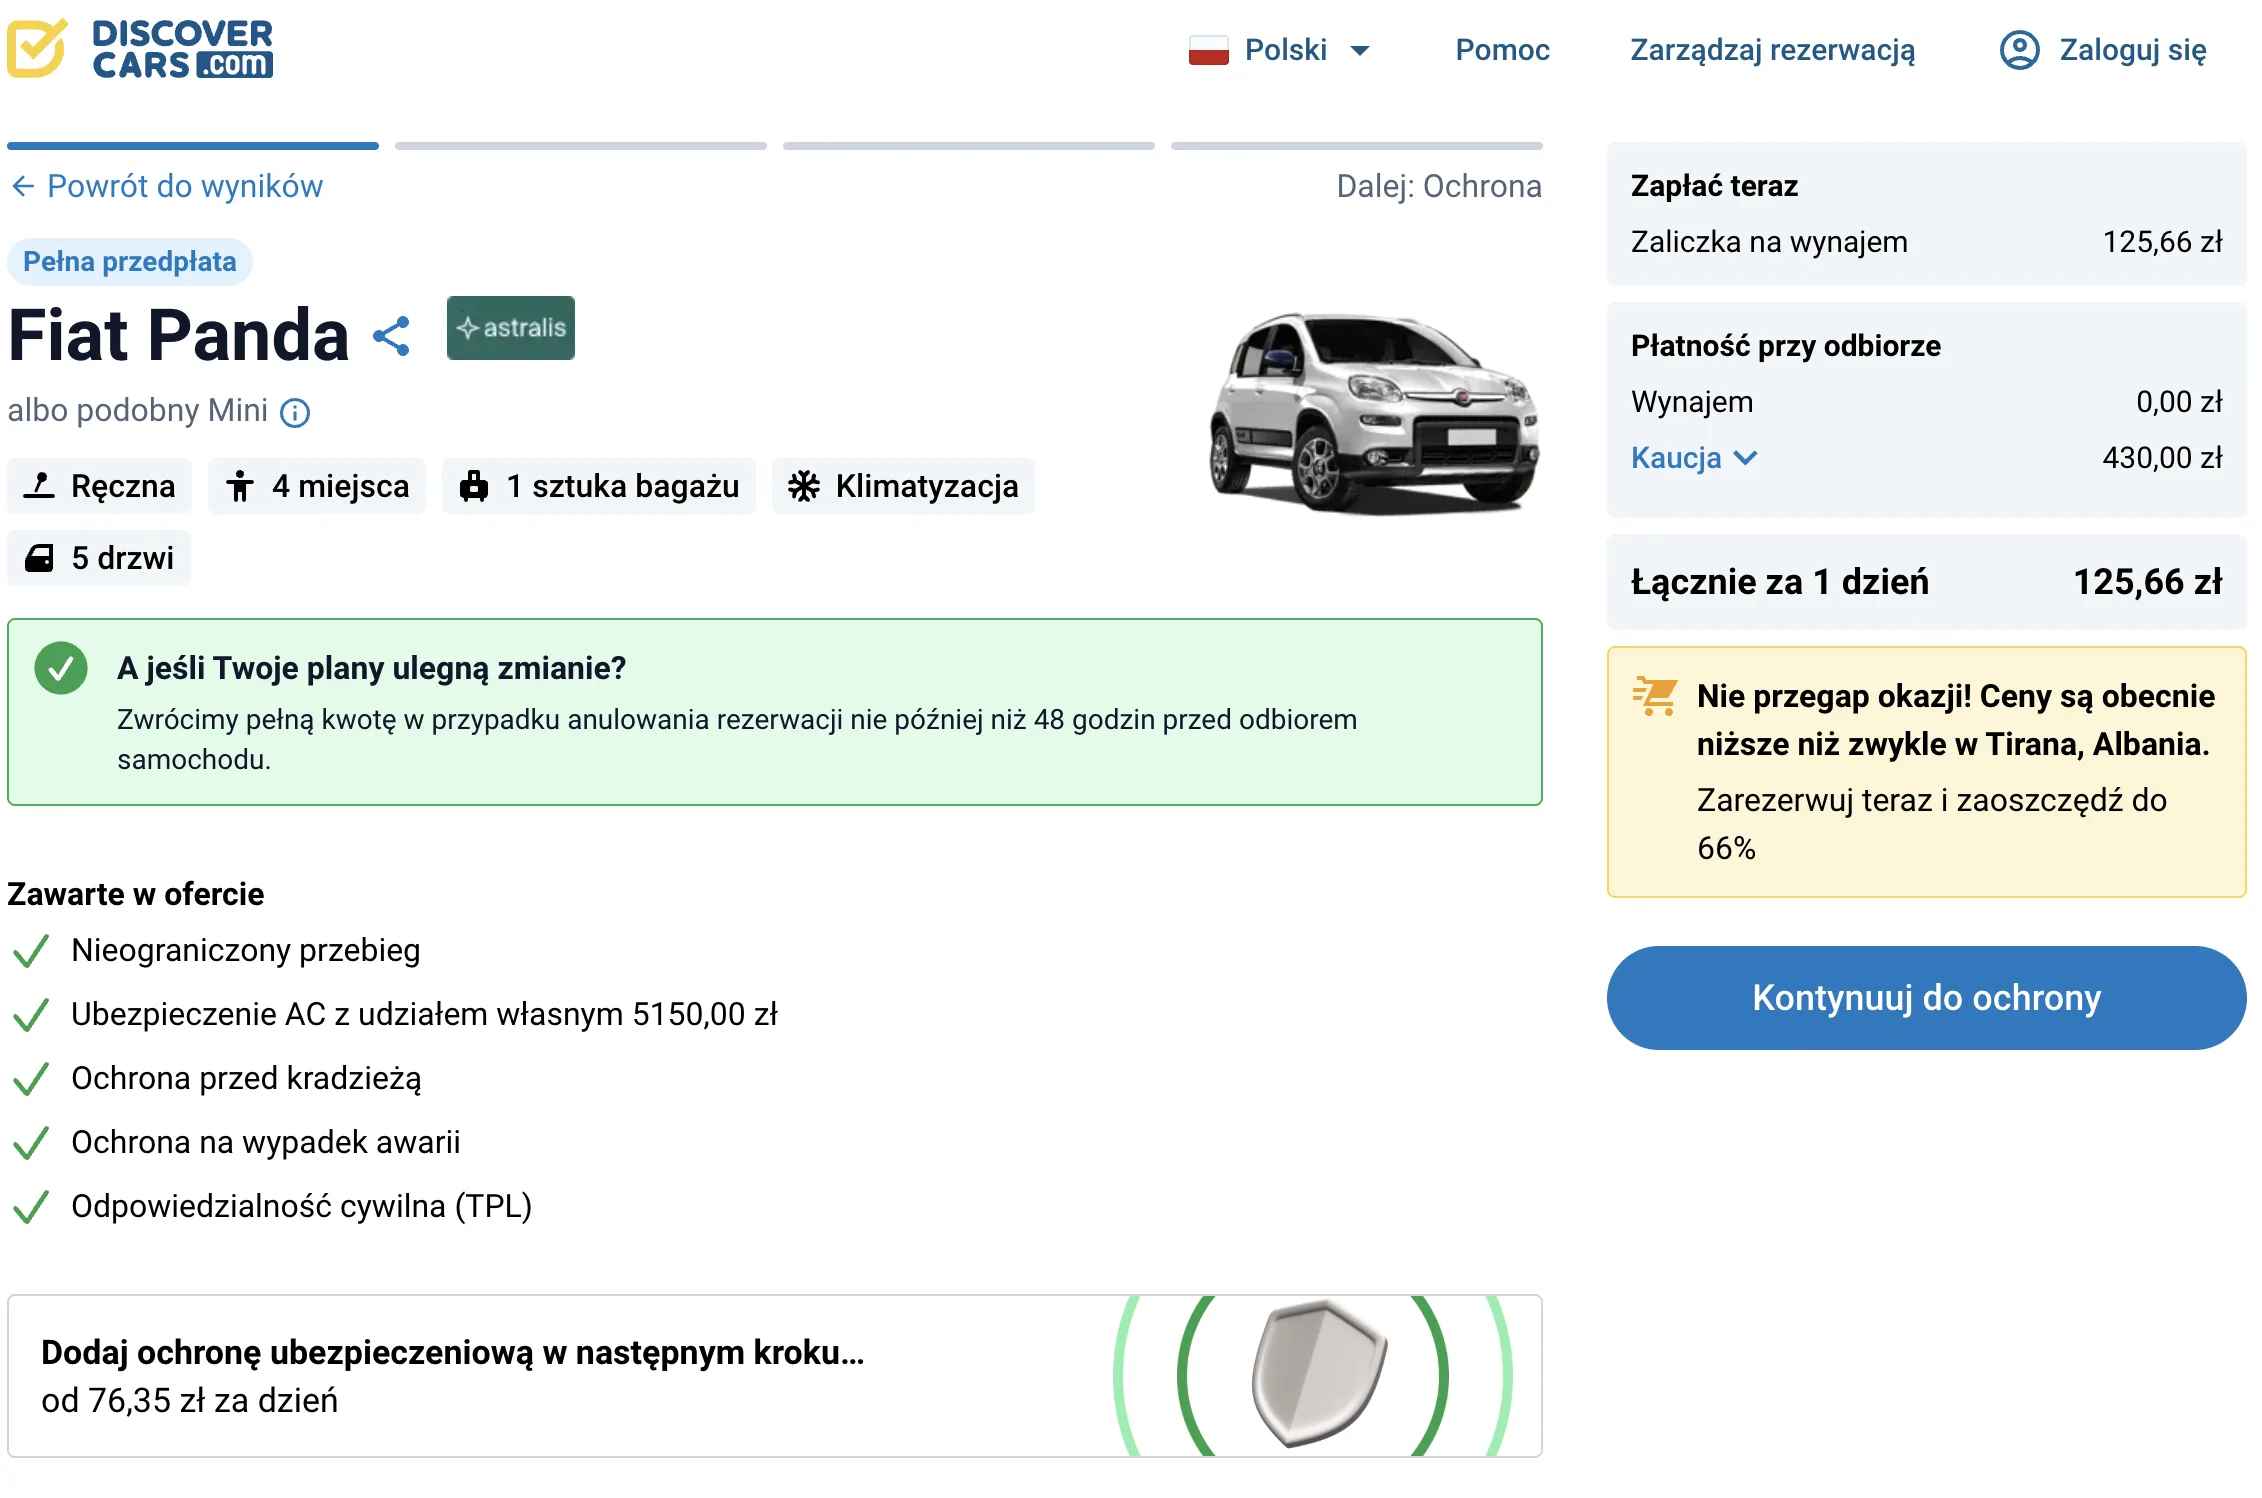Click the Dalej: Ochrona text
Screen dimensions: 2262x1498
click(1439, 186)
